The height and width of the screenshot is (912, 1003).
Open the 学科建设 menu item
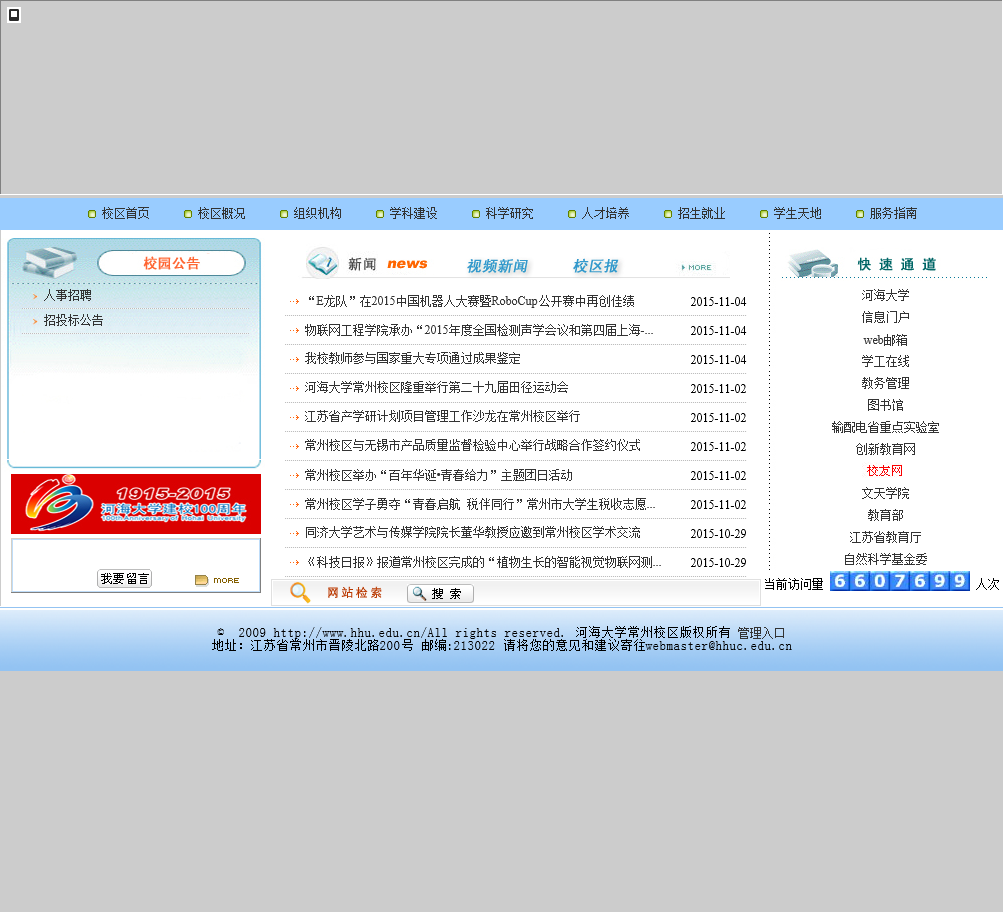point(413,214)
